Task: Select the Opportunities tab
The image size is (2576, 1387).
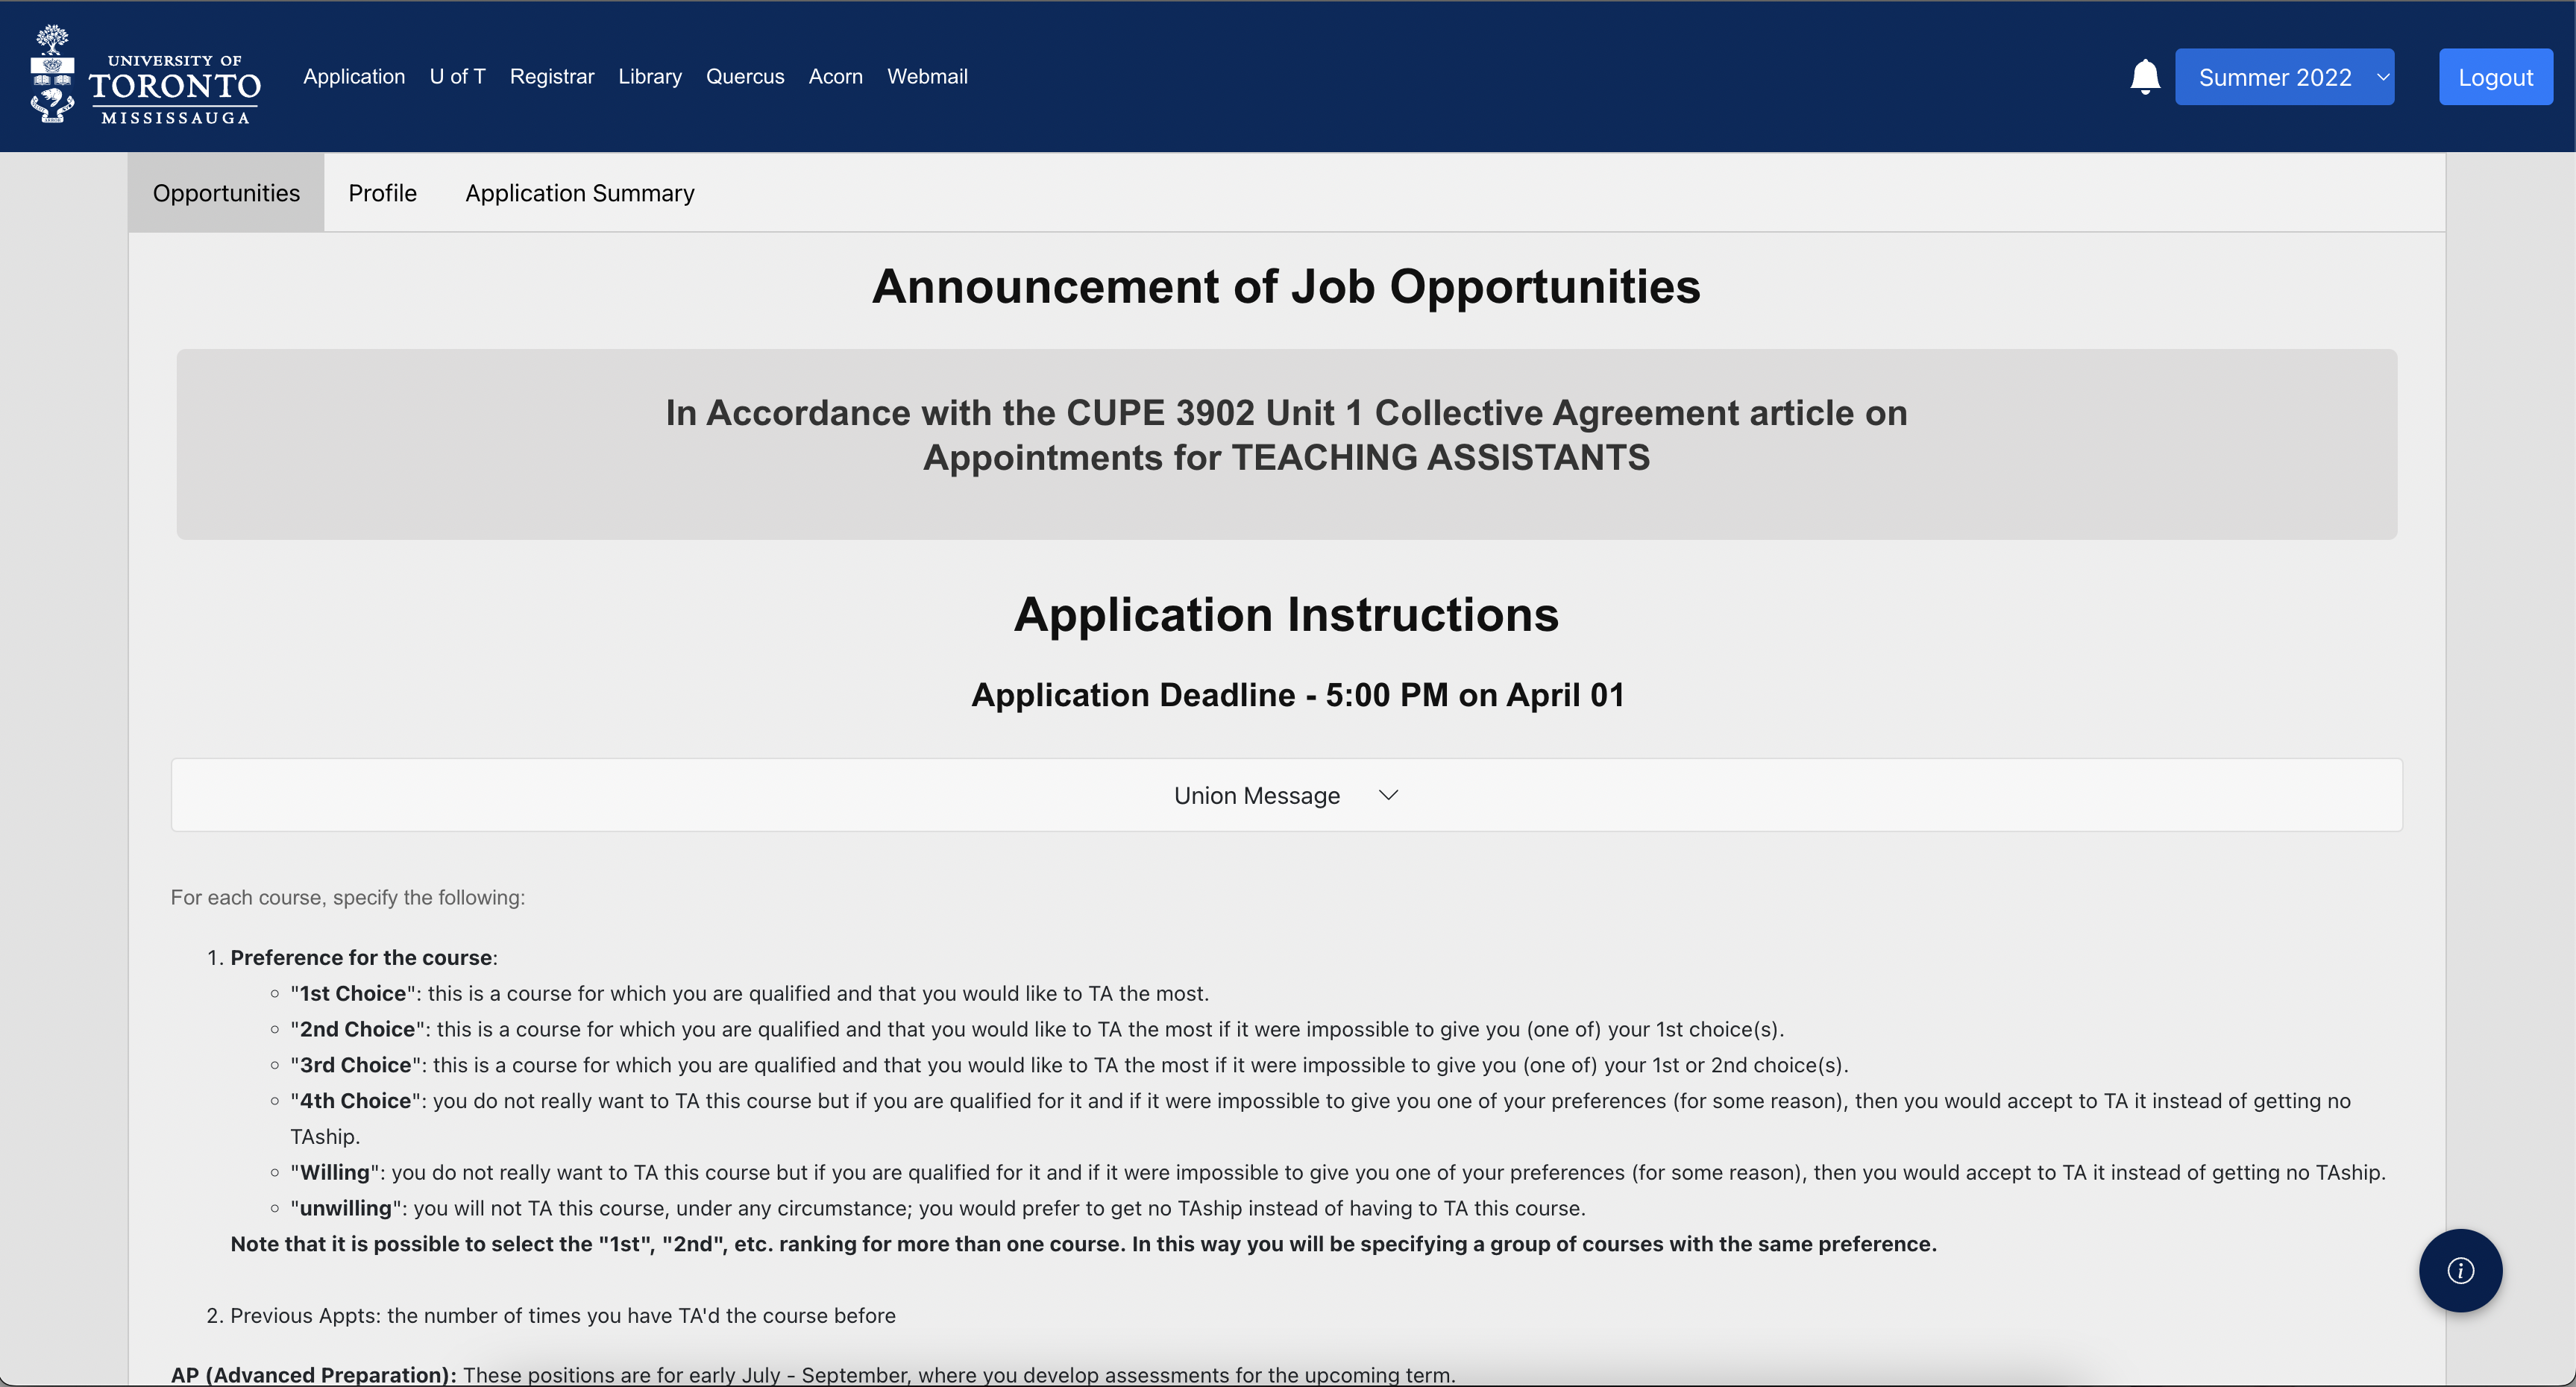Action: click(226, 192)
